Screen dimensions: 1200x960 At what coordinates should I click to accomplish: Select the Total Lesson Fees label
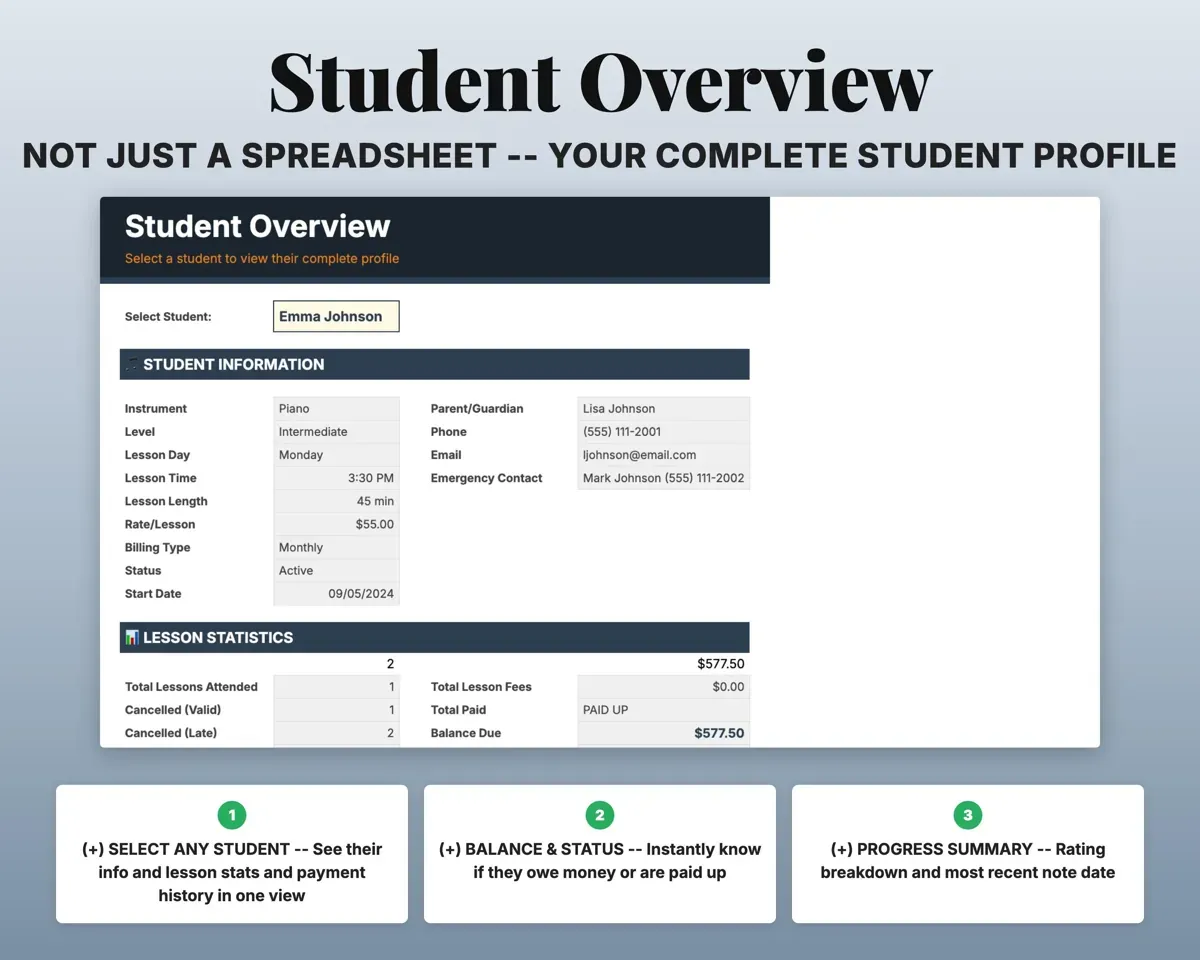[x=481, y=687]
